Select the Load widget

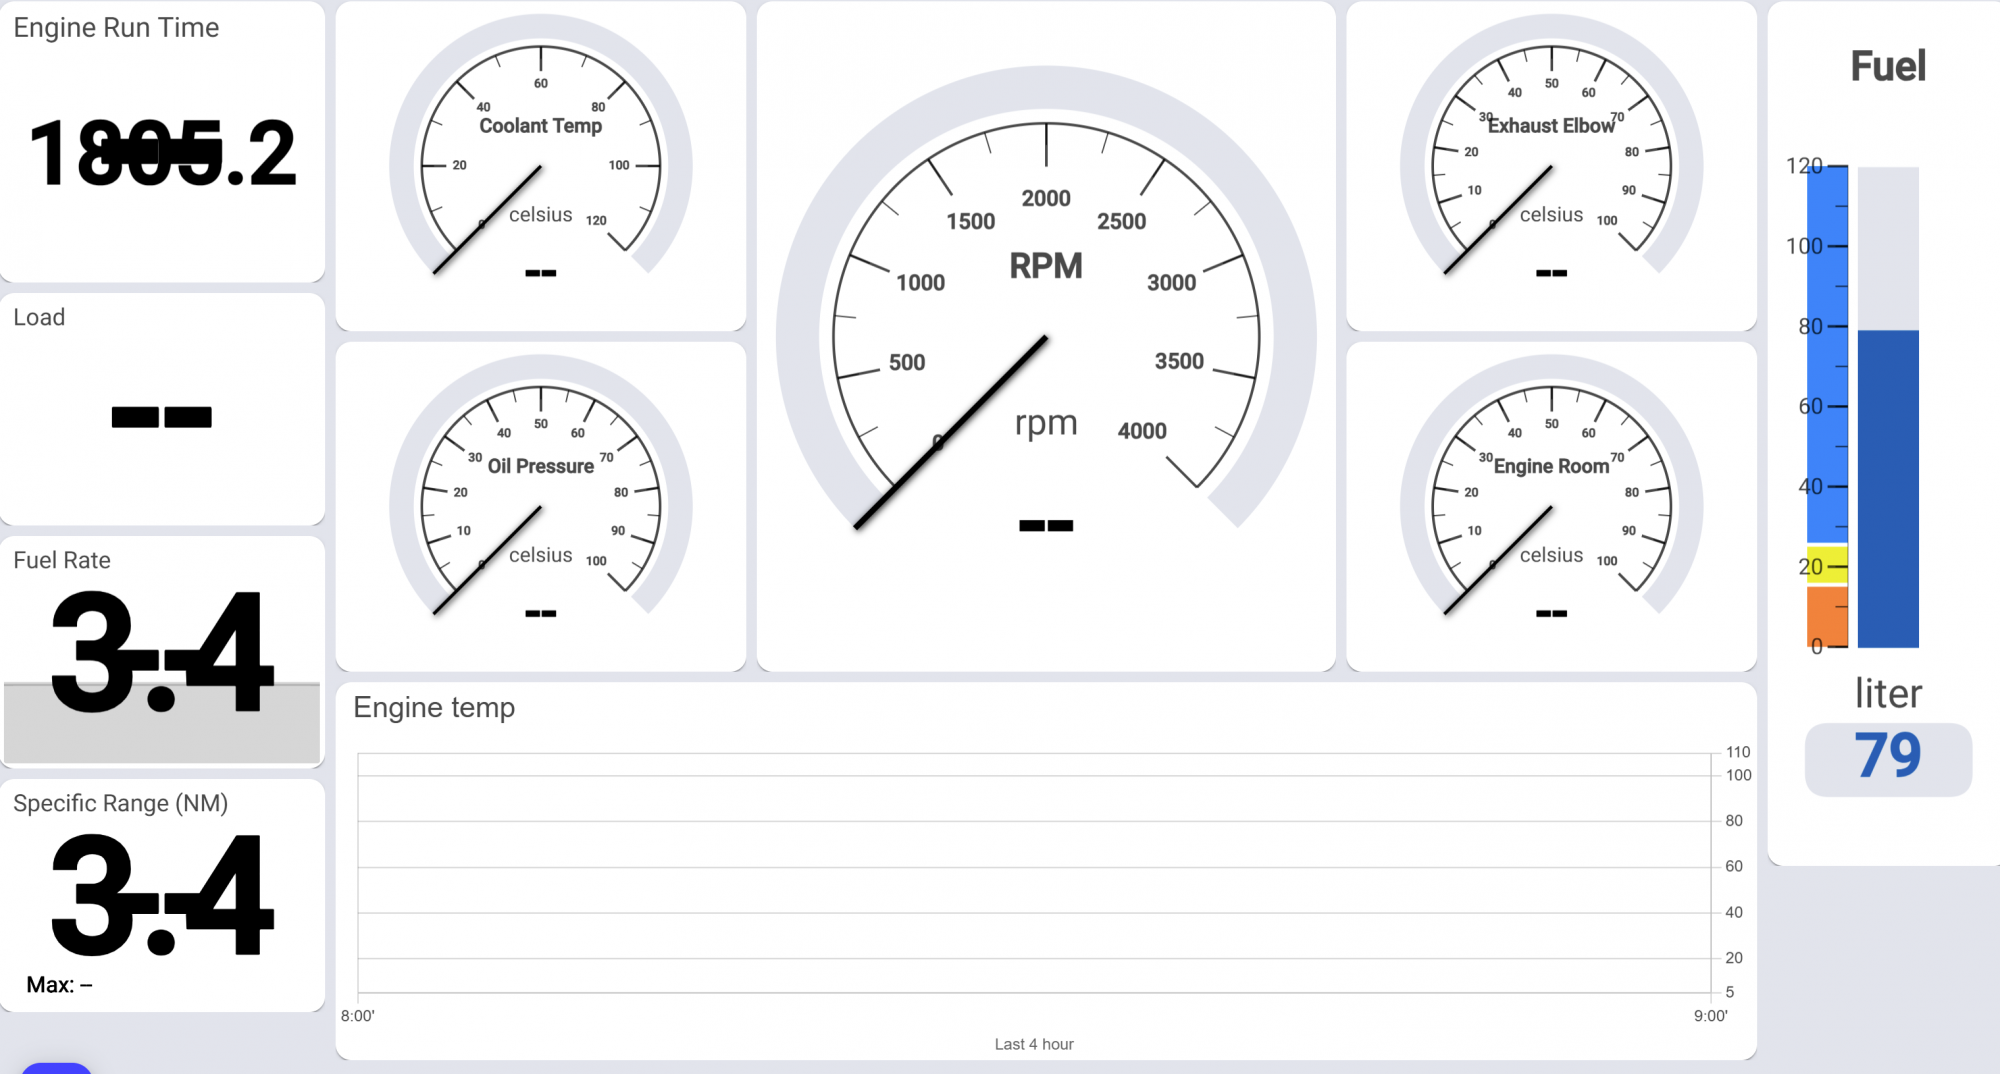coord(162,410)
